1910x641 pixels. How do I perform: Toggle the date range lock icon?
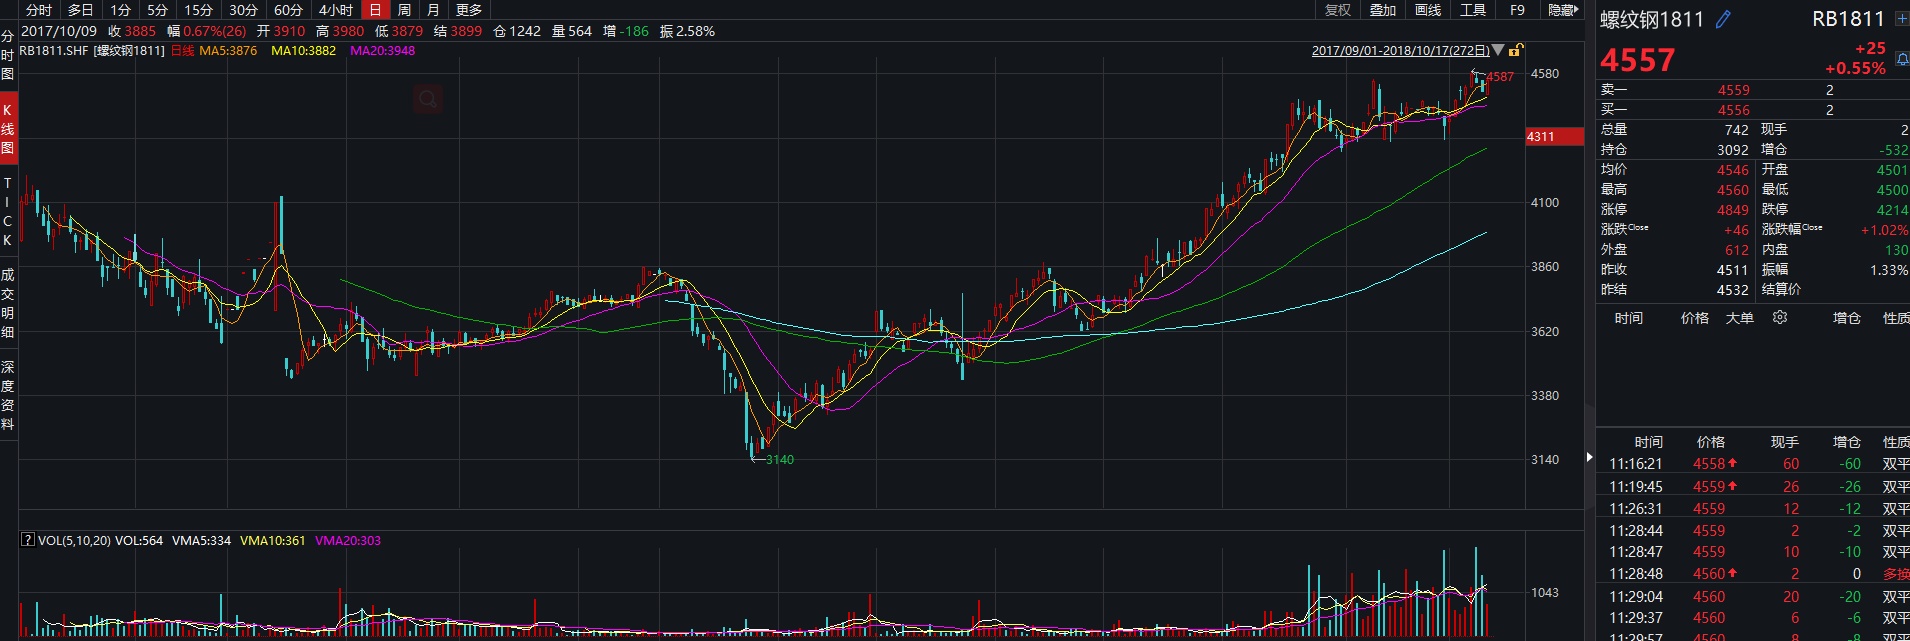tap(1516, 50)
